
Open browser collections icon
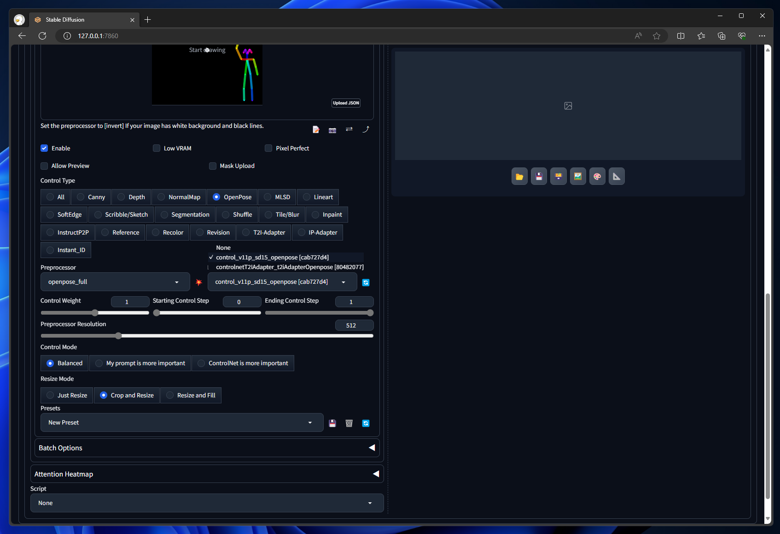point(721,36)
